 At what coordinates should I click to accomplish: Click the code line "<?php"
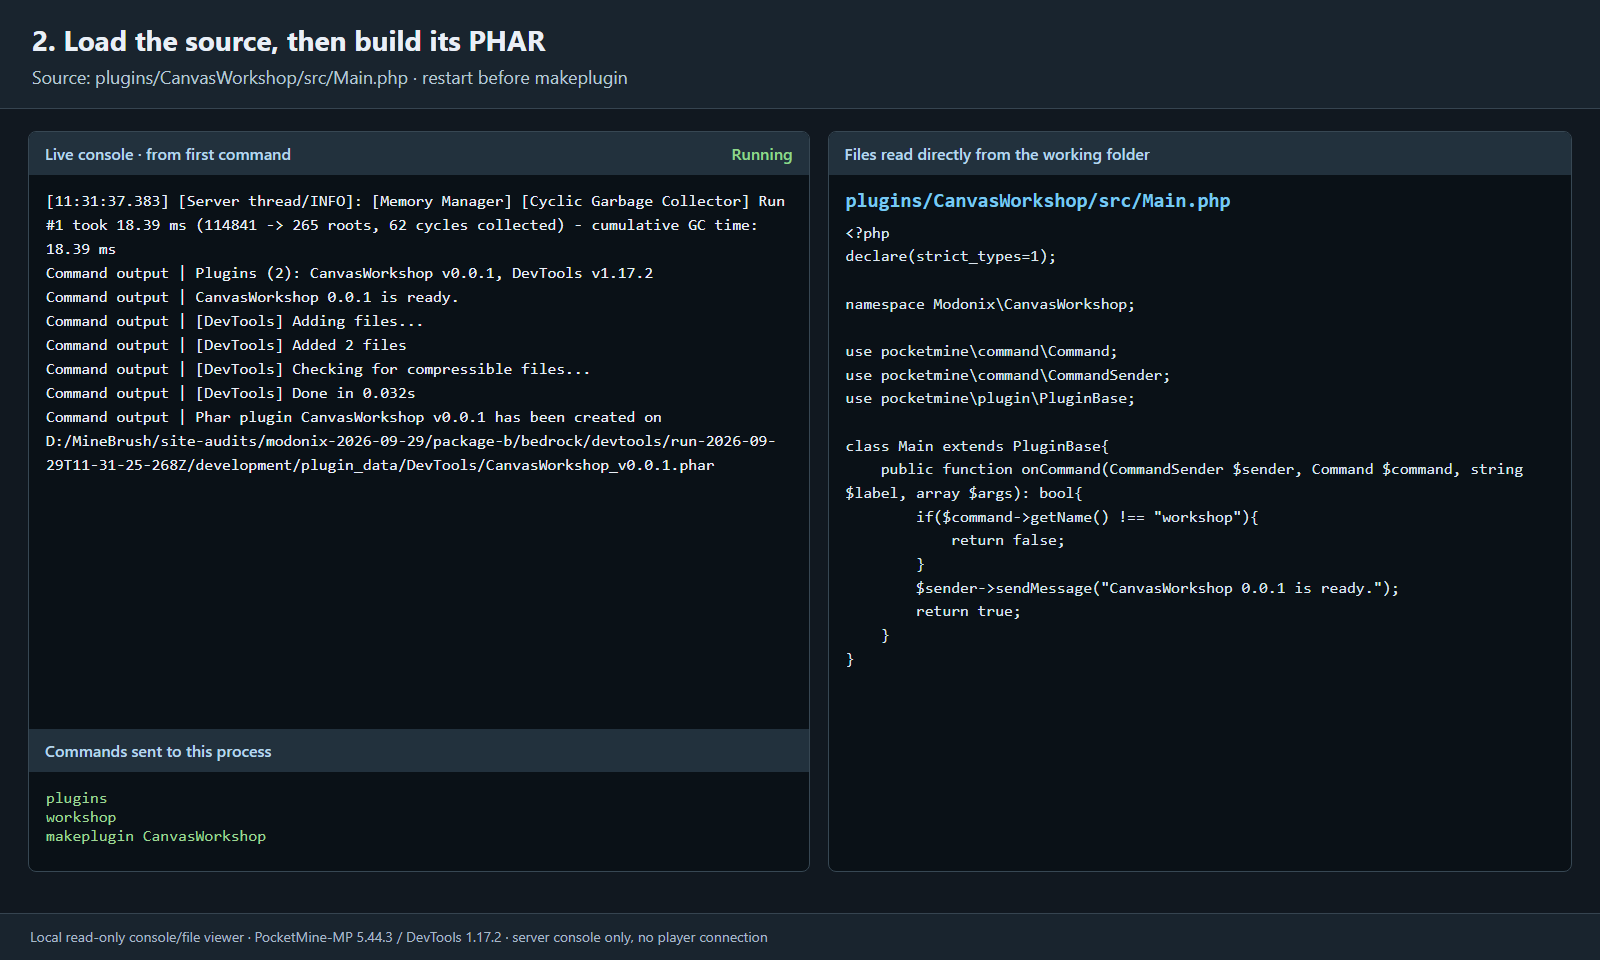(x=867, y=233)
